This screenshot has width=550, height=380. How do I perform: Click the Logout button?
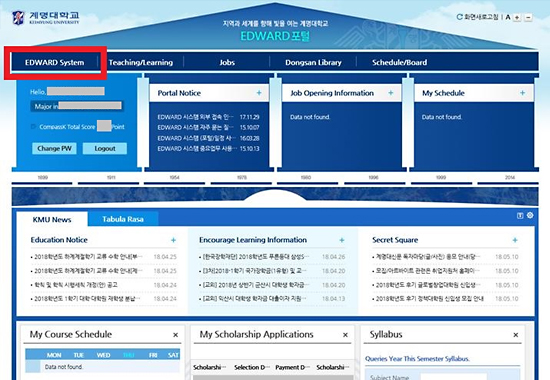(105, 148)
